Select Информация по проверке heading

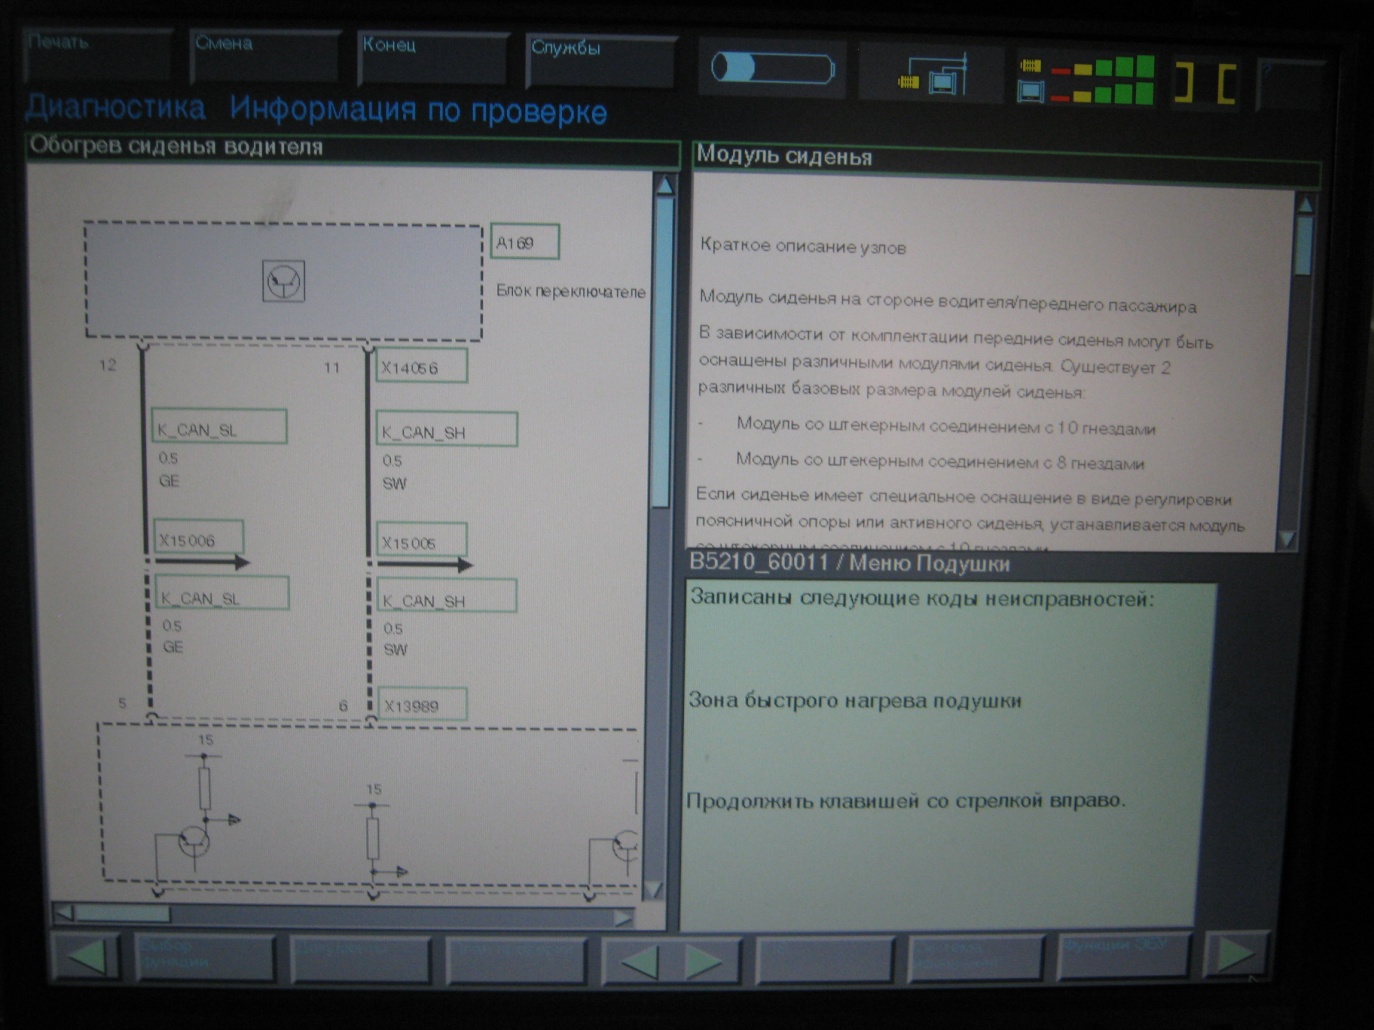point(418,109)
